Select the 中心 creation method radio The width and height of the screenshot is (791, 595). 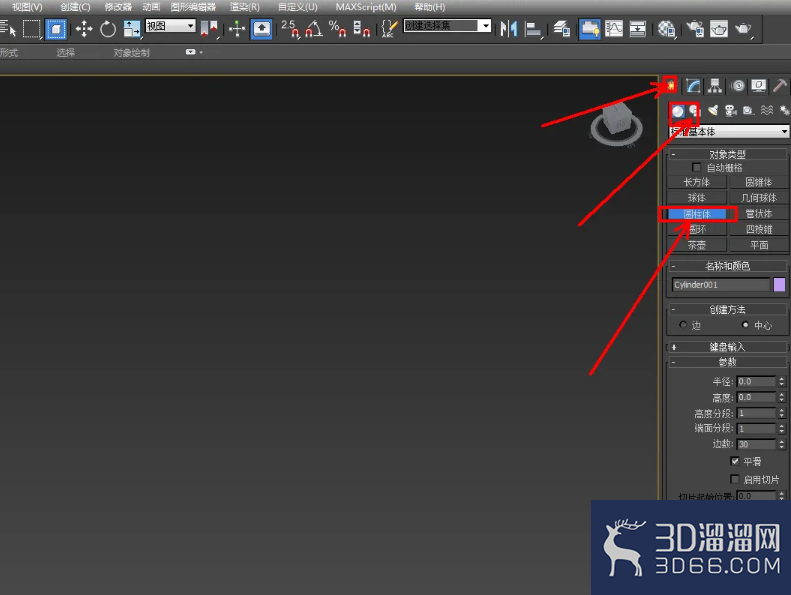pos(745,324)
